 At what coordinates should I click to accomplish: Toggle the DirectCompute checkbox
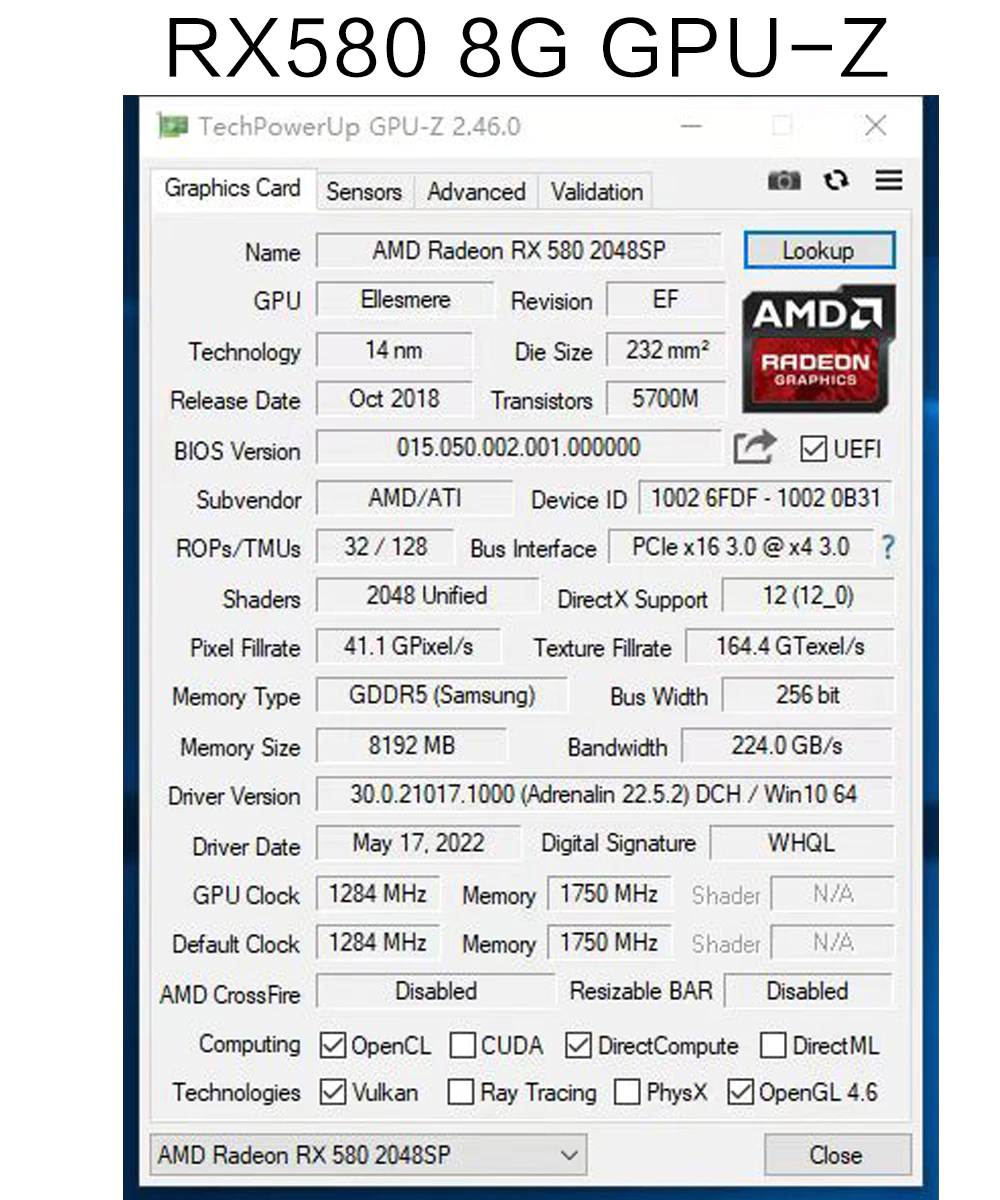[578, 1046]
